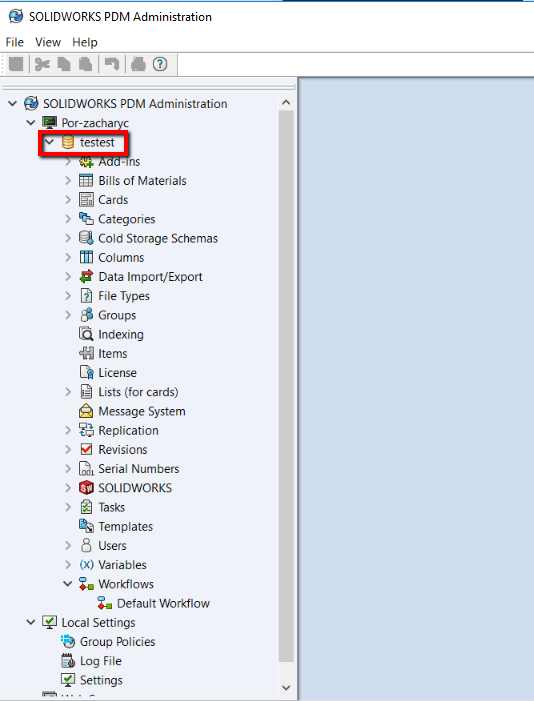This screenshot has width=534, height=701.
Task: Select the SOLIDWORKS red cube icon node
Action: (x=86, y=488)
